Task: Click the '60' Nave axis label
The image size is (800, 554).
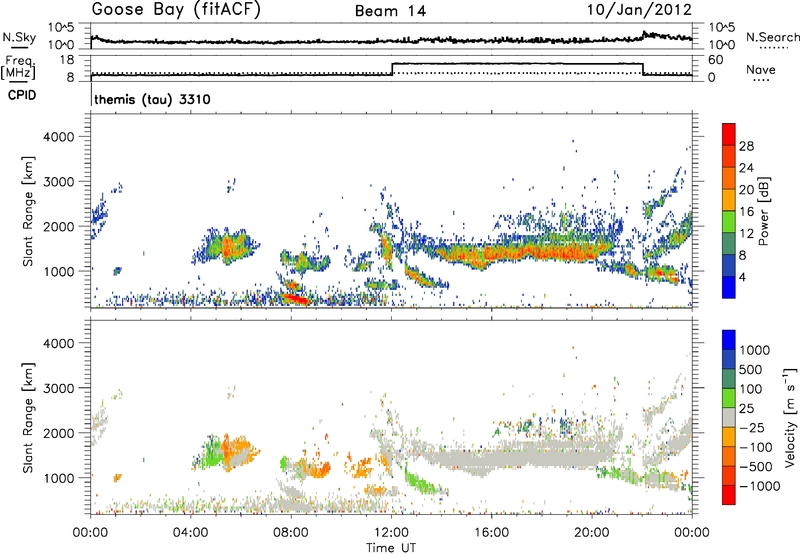Action: click(x=716, y=60)
